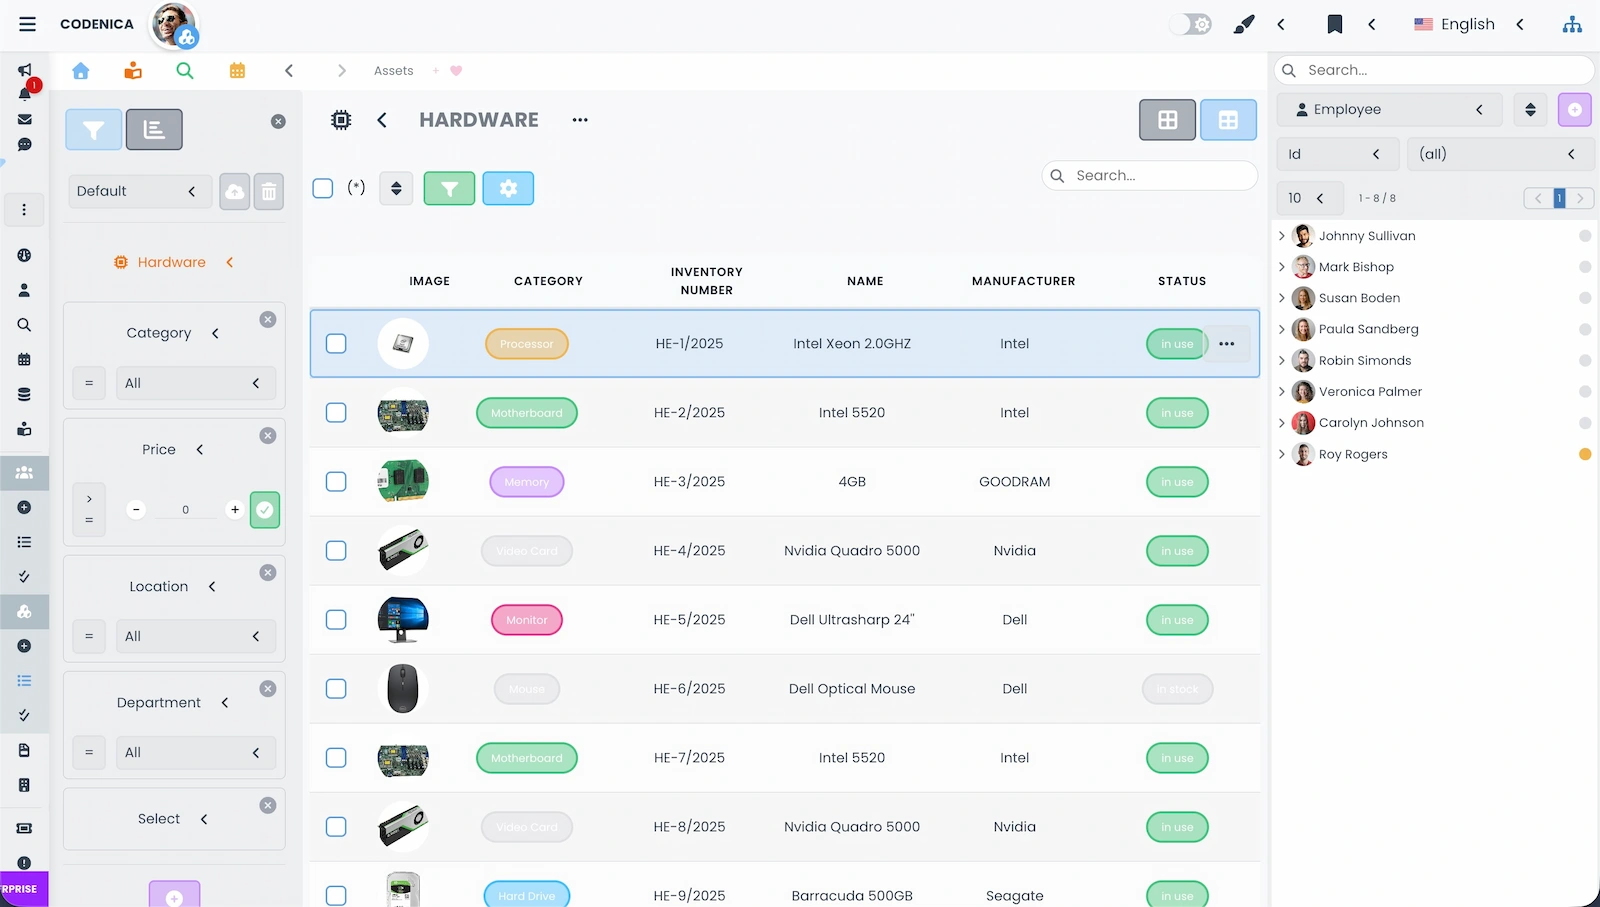Open the bookmarks icon in the top bar
The image size is (1600, 907).
(1334, 24)
